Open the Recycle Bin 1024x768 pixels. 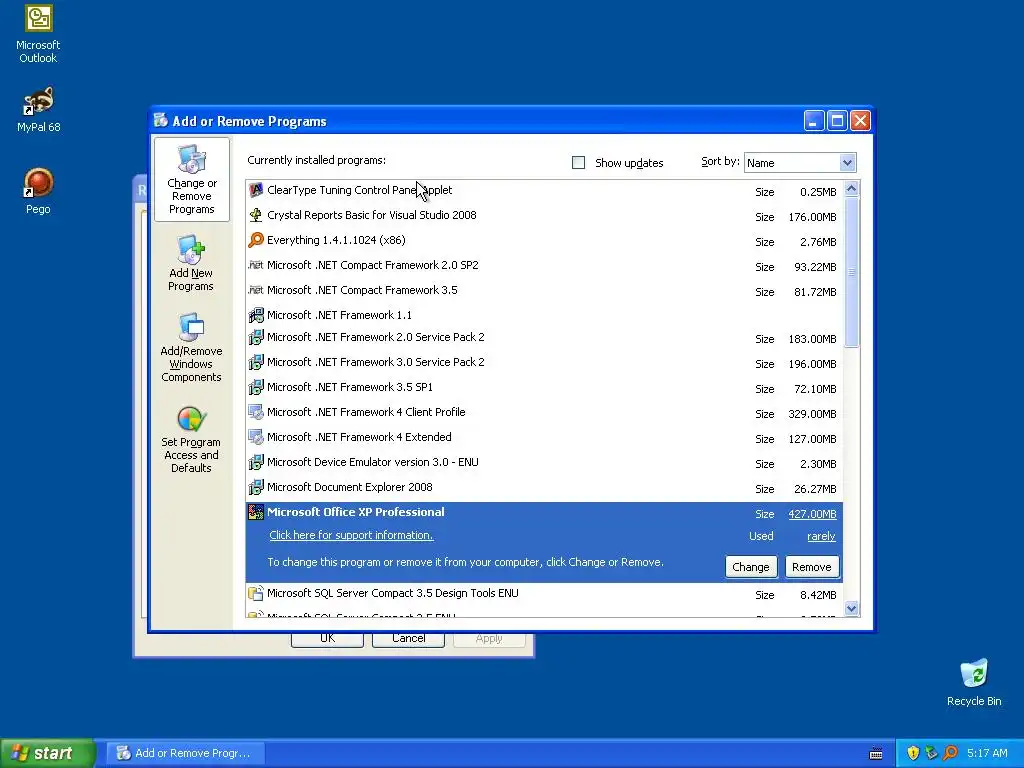(x=974, y=682)
